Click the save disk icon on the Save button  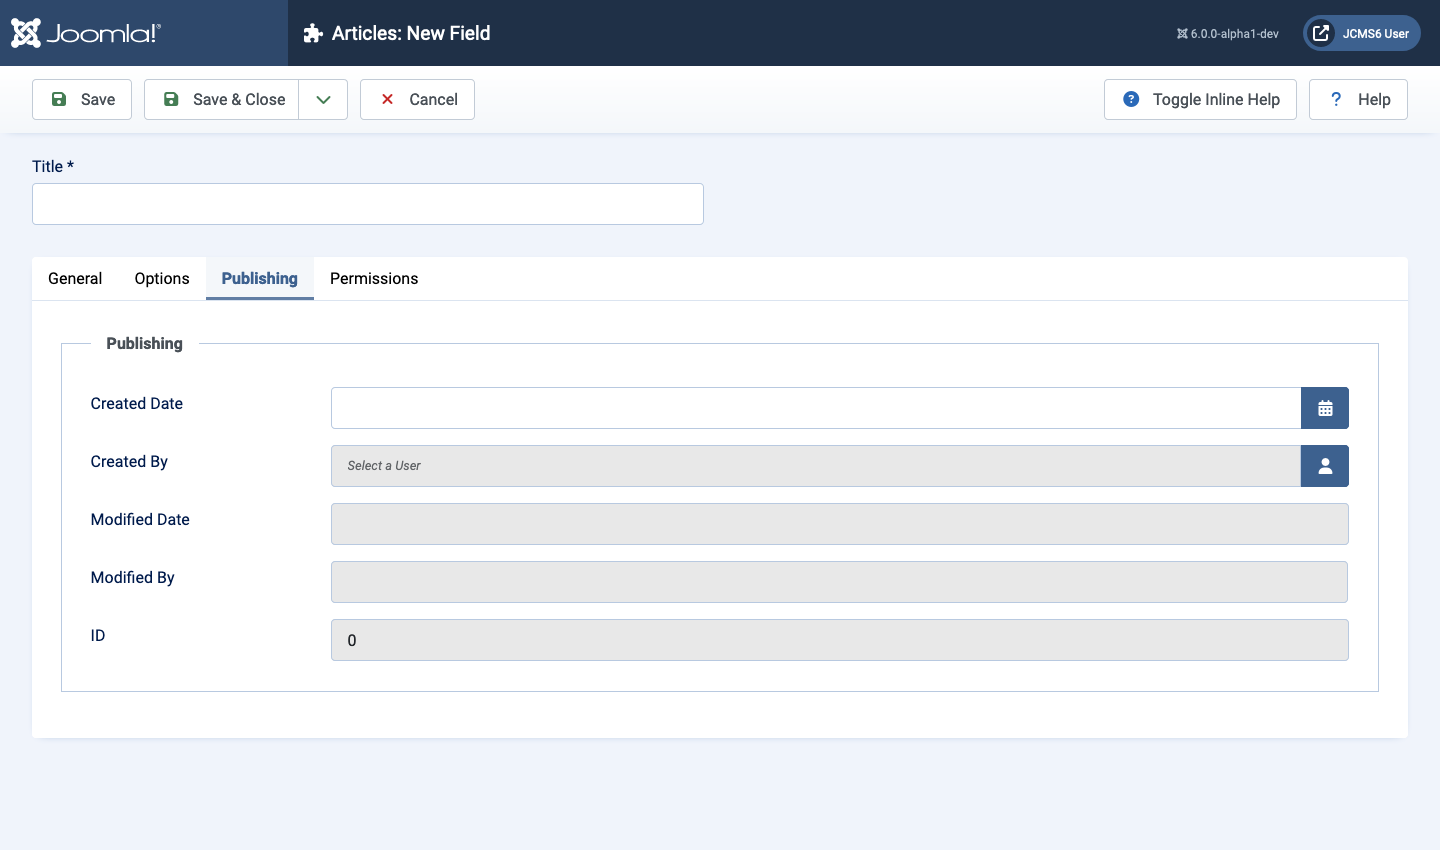tap(60, 99)
